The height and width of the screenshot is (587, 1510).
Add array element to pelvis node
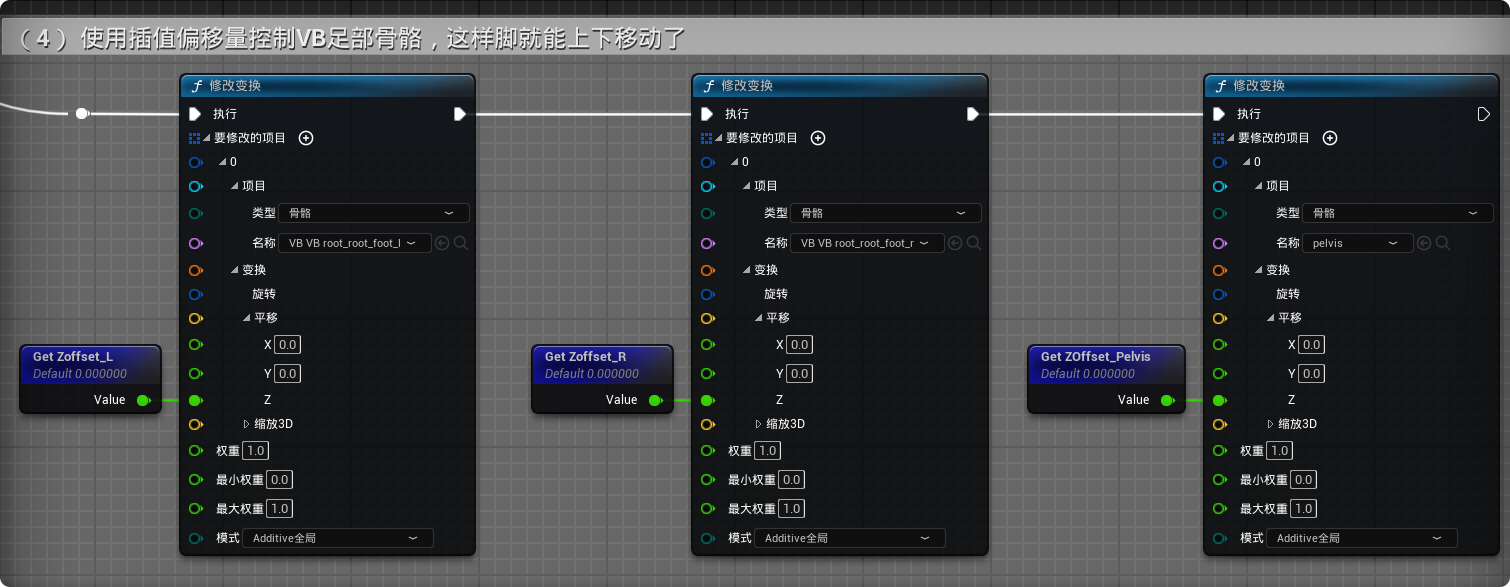1330,138
